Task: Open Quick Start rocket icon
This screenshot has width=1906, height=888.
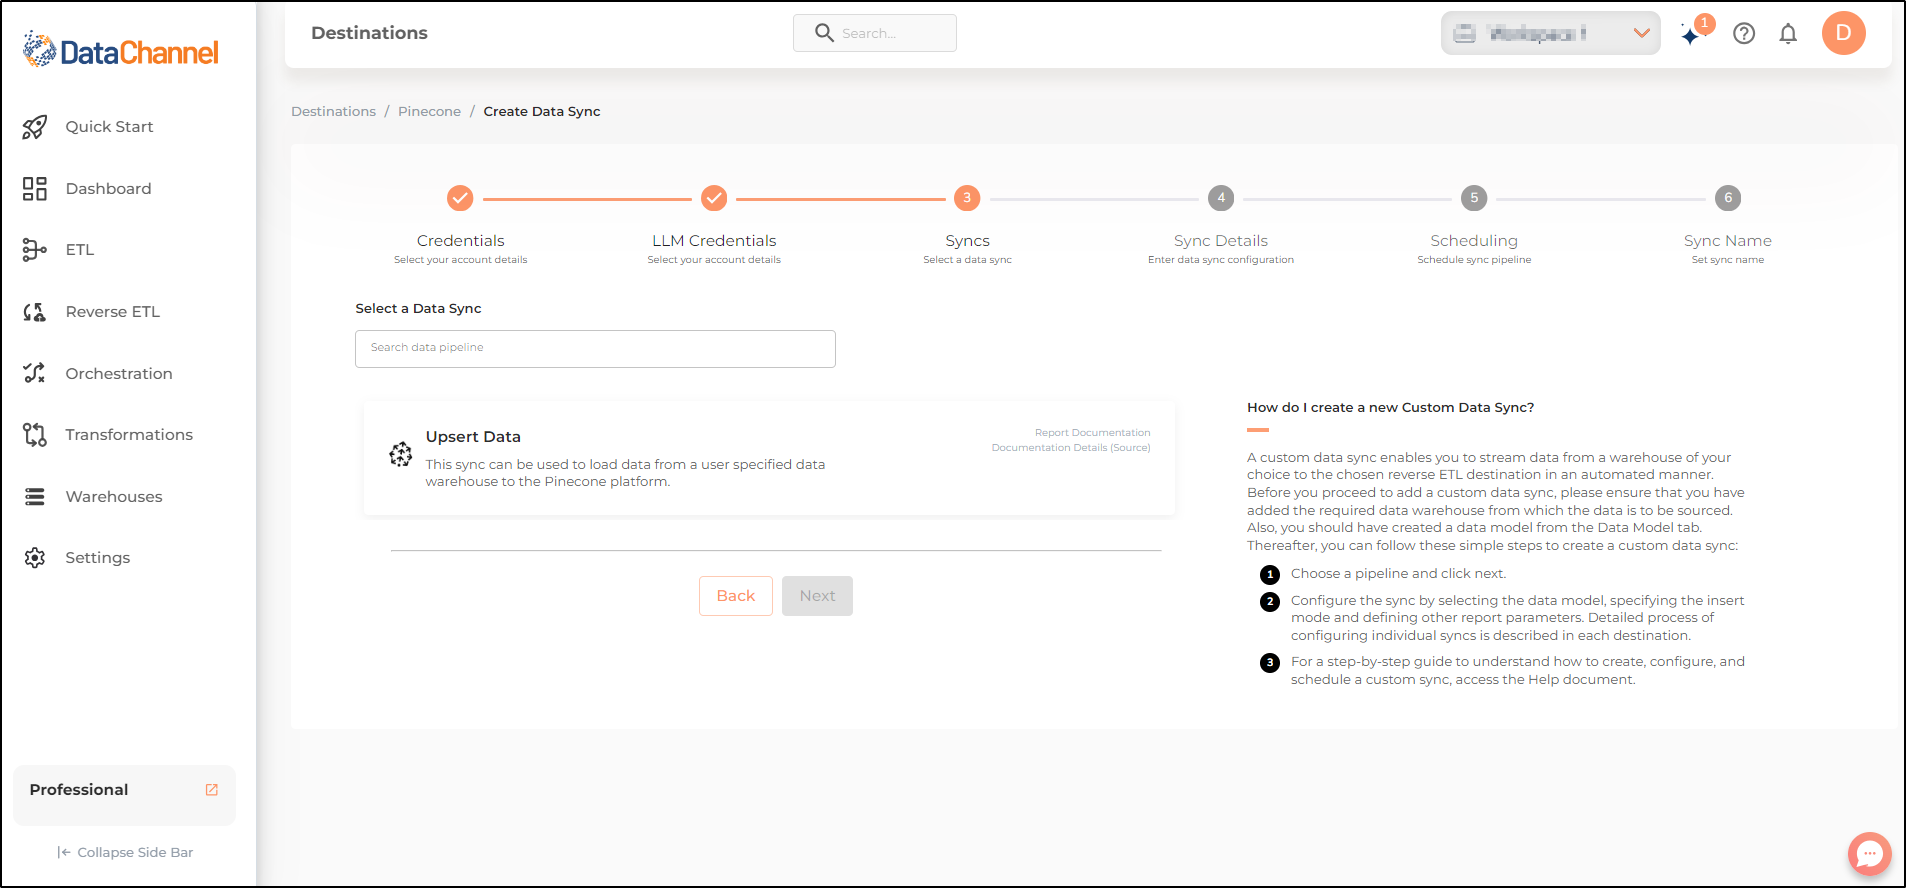Action: (35, 127)
